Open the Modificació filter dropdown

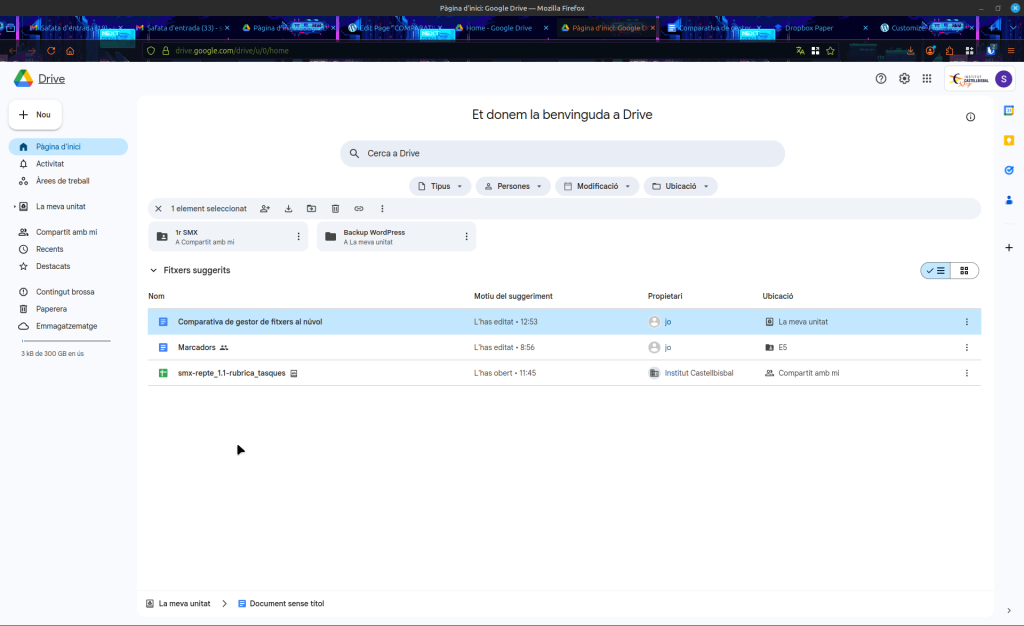[599, 186]
